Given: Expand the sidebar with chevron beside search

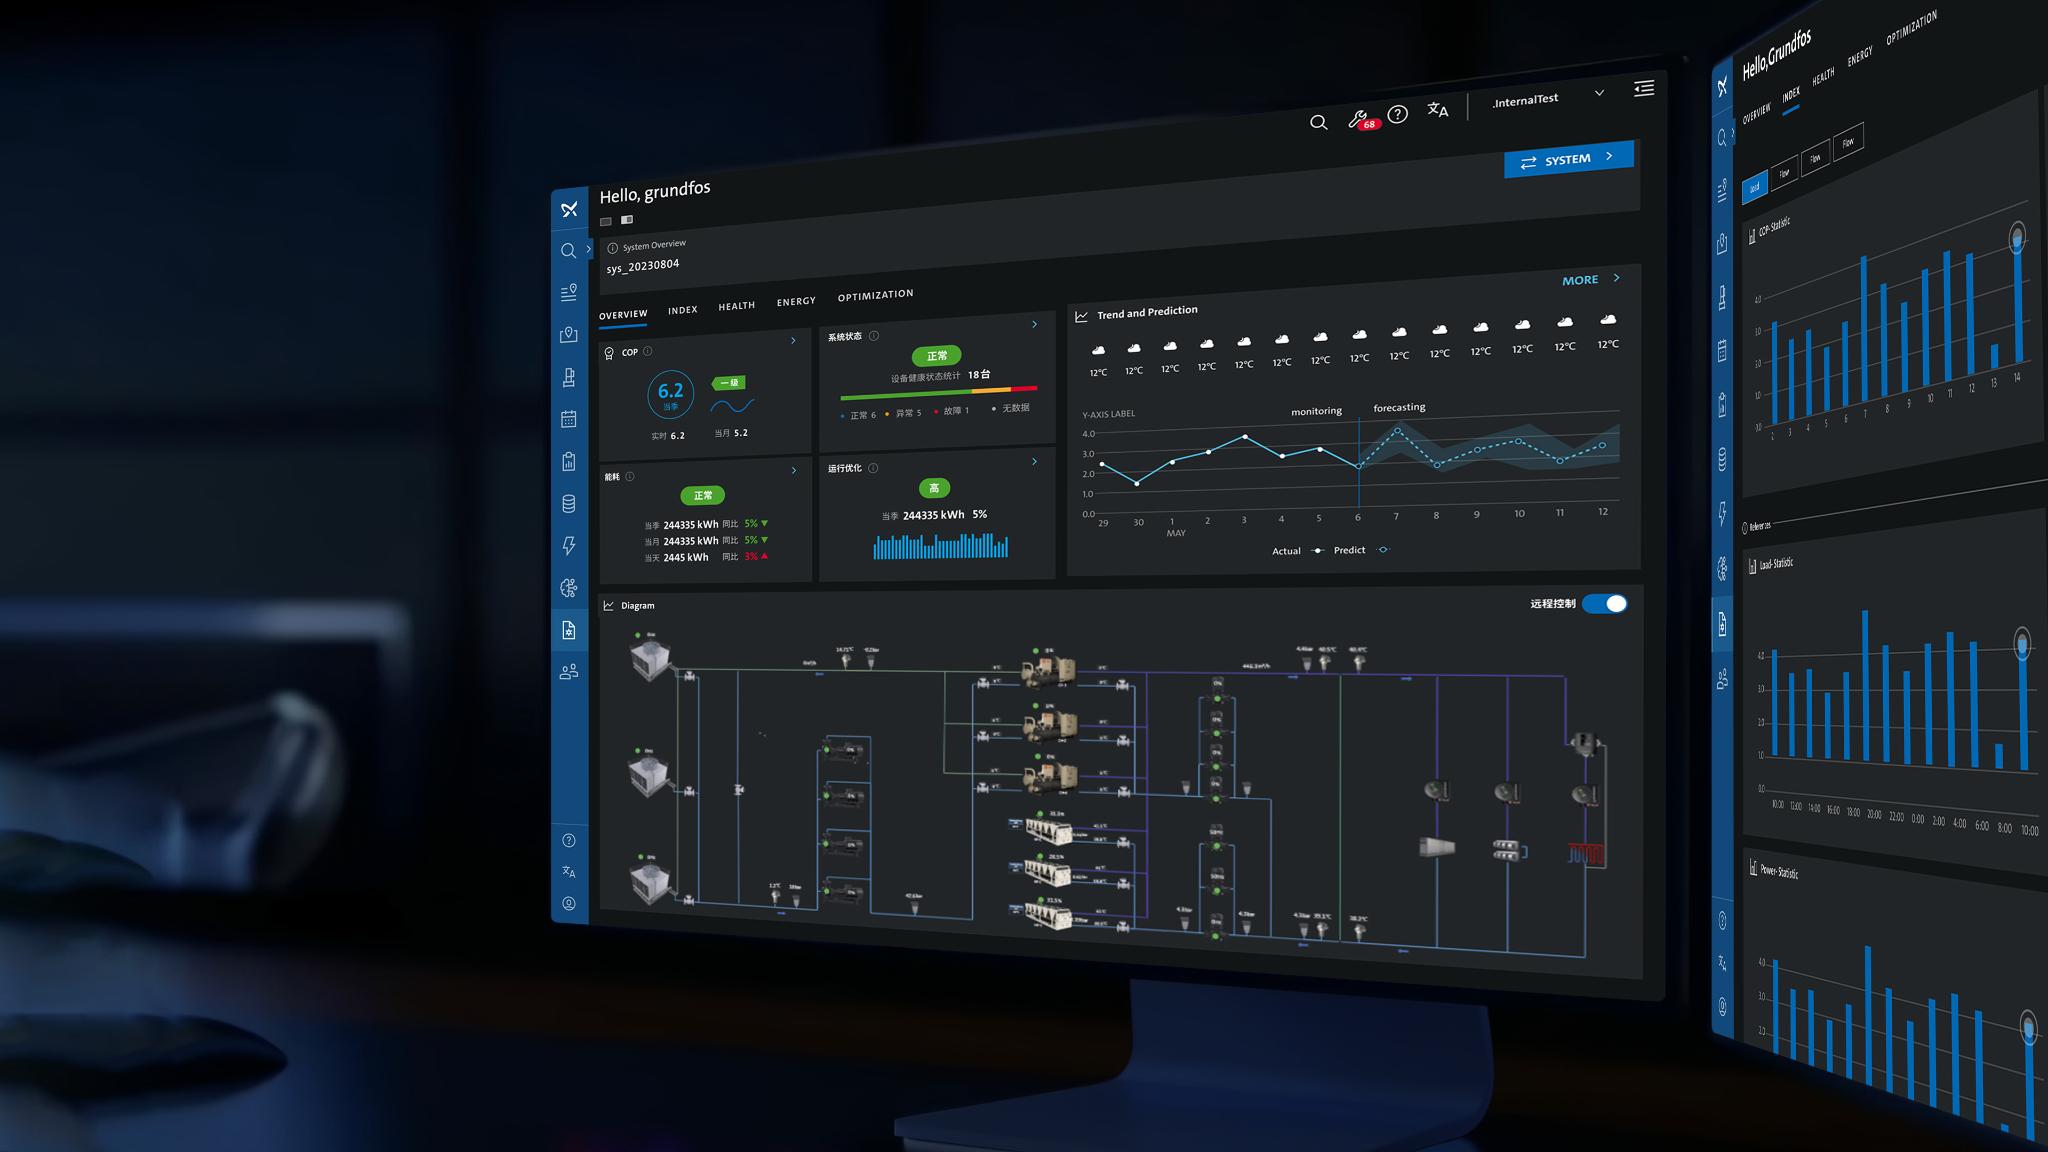Looking at the screenshot, I should (x=589, y=249).
